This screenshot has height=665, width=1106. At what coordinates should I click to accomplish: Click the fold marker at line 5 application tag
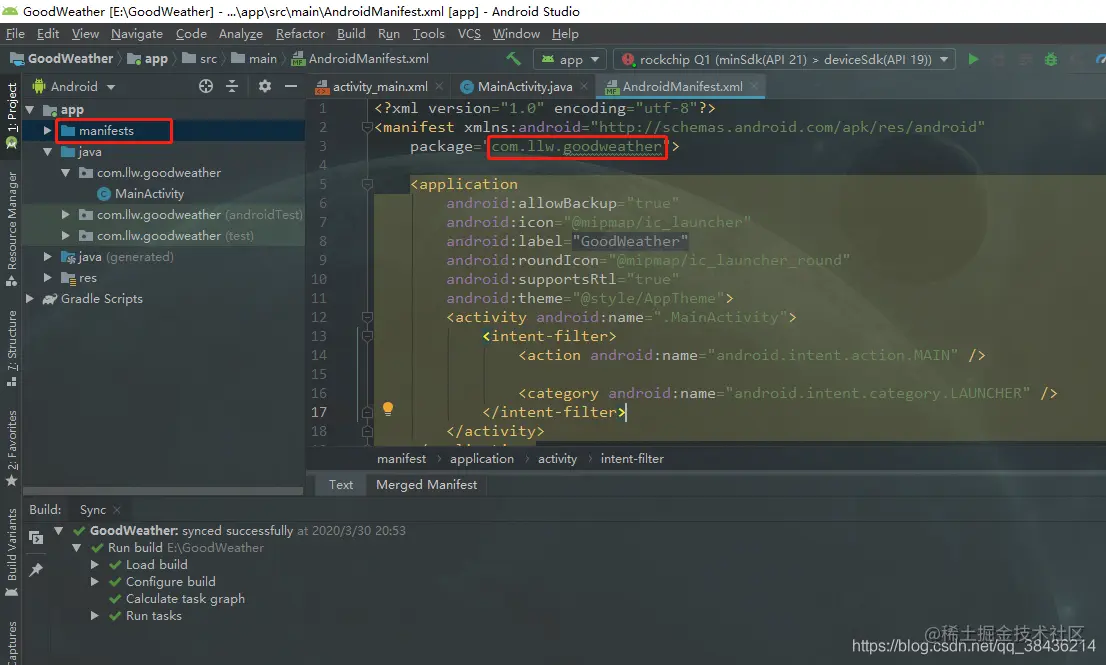pos(367,184)
